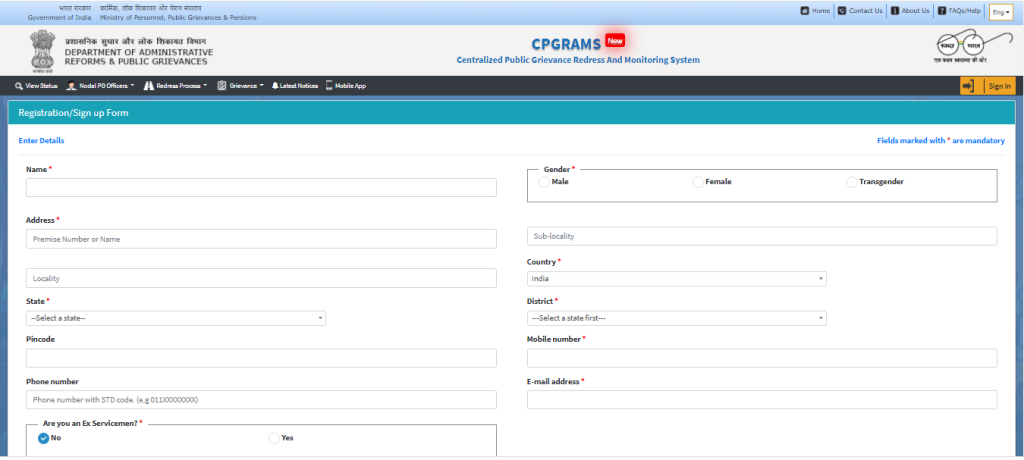Click the Enter Details heading text
This screenshot has width=1024, height=460.
[x=41, y=140]
